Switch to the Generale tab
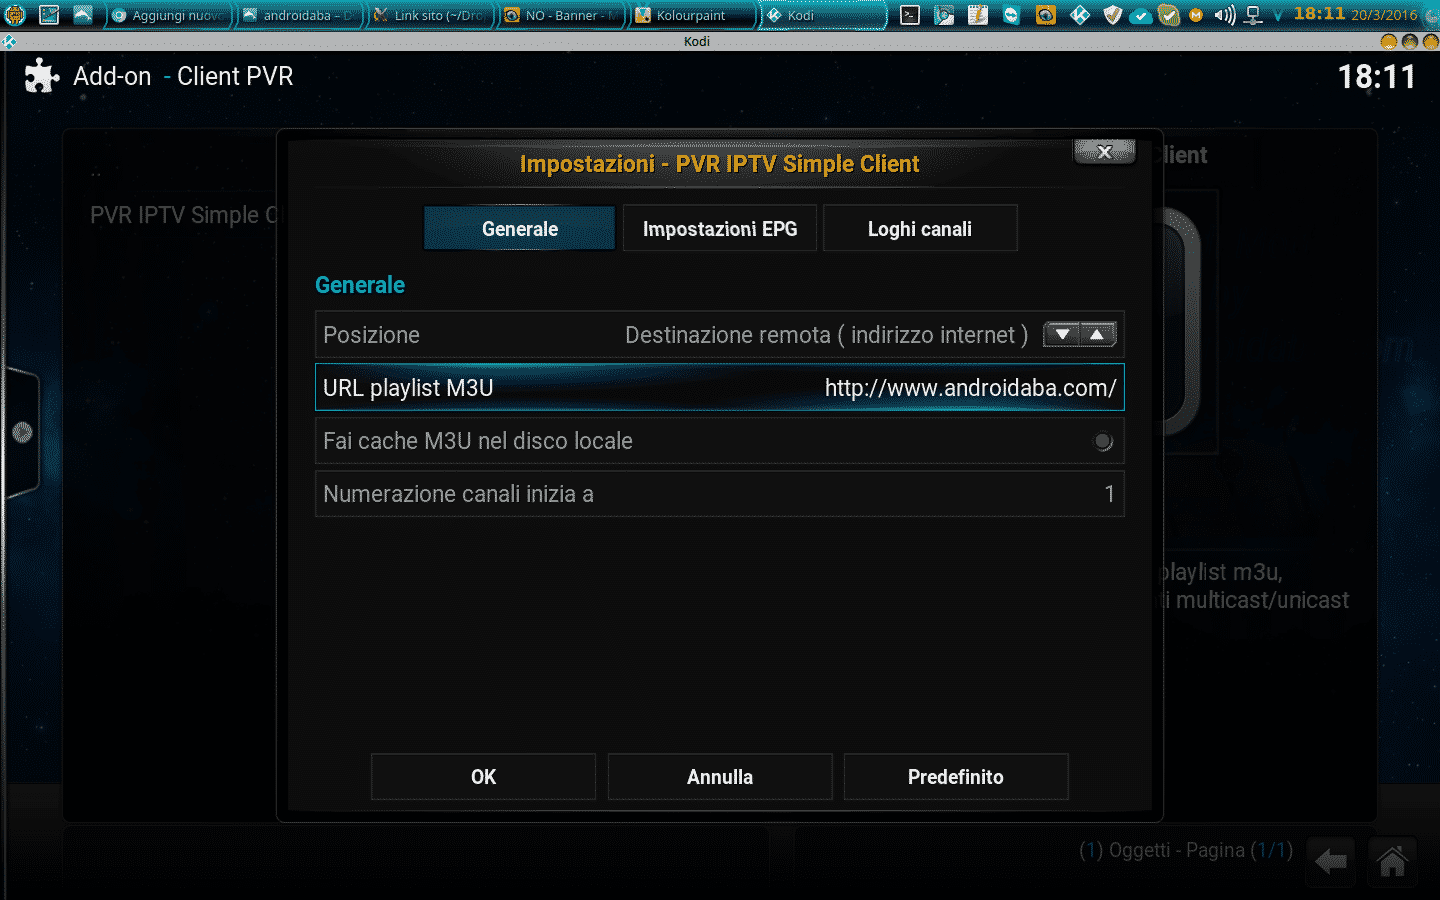The width and height of the screenshot is (1440, 900). [520, 229]
